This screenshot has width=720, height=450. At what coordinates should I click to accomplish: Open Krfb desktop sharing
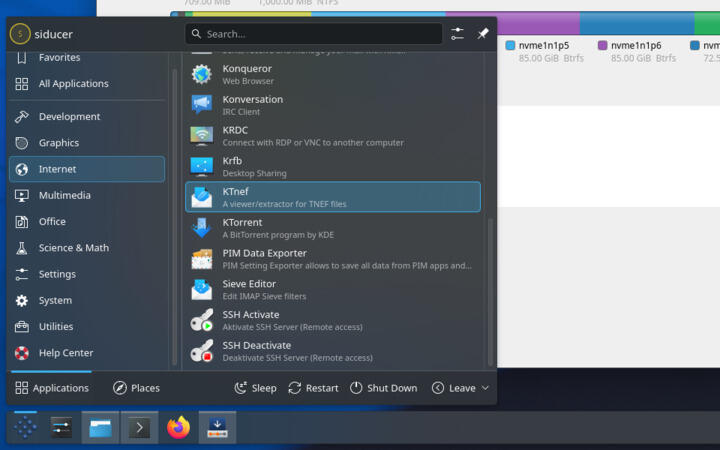click(333, 167)
